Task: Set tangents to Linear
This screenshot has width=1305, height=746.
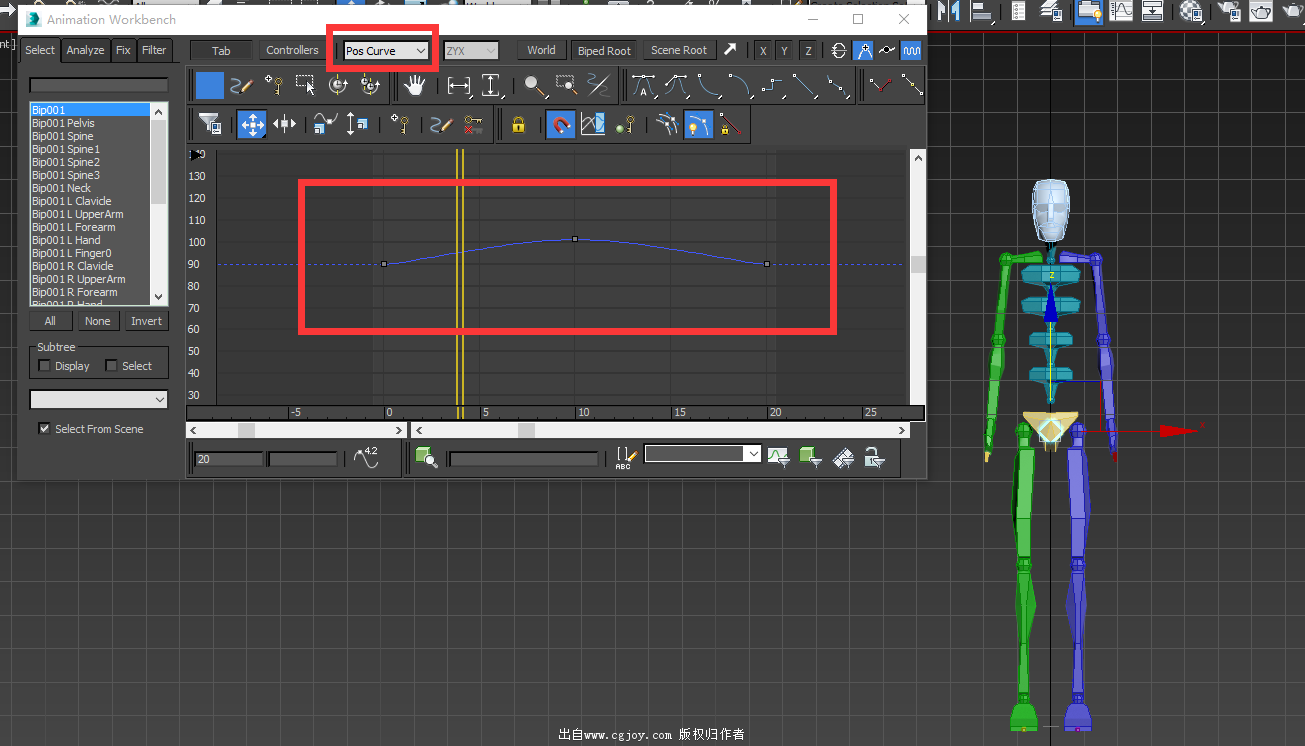Action: coord(806,86)
